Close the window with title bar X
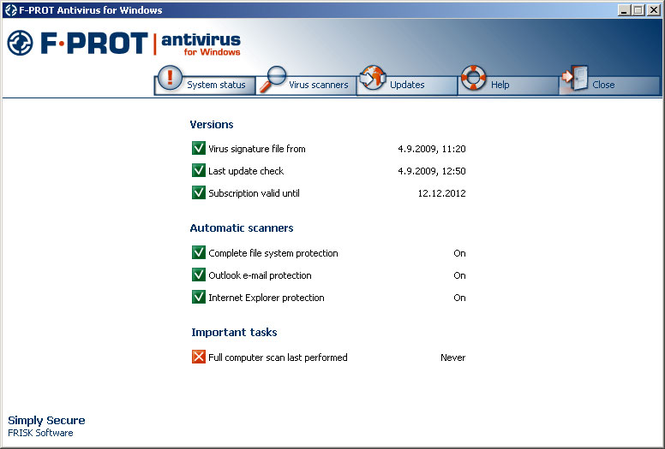Viewport: 665px width, 449px height. point(654,10)
